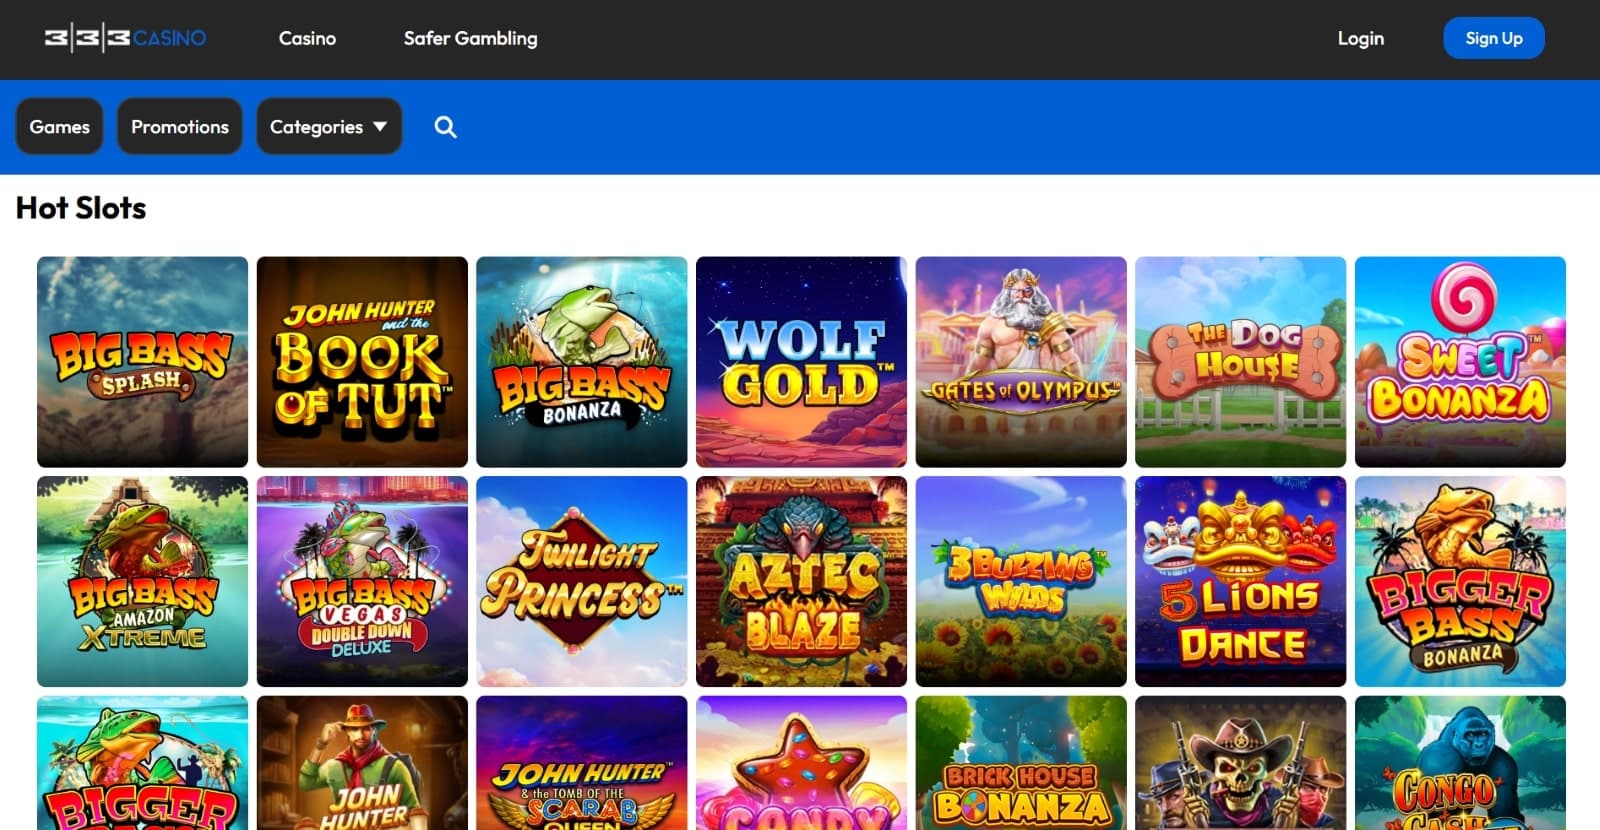The height and width of the screenshot is (830, 1600).
Task: Click the 333 Casino logo
Action: coord(125,38)
